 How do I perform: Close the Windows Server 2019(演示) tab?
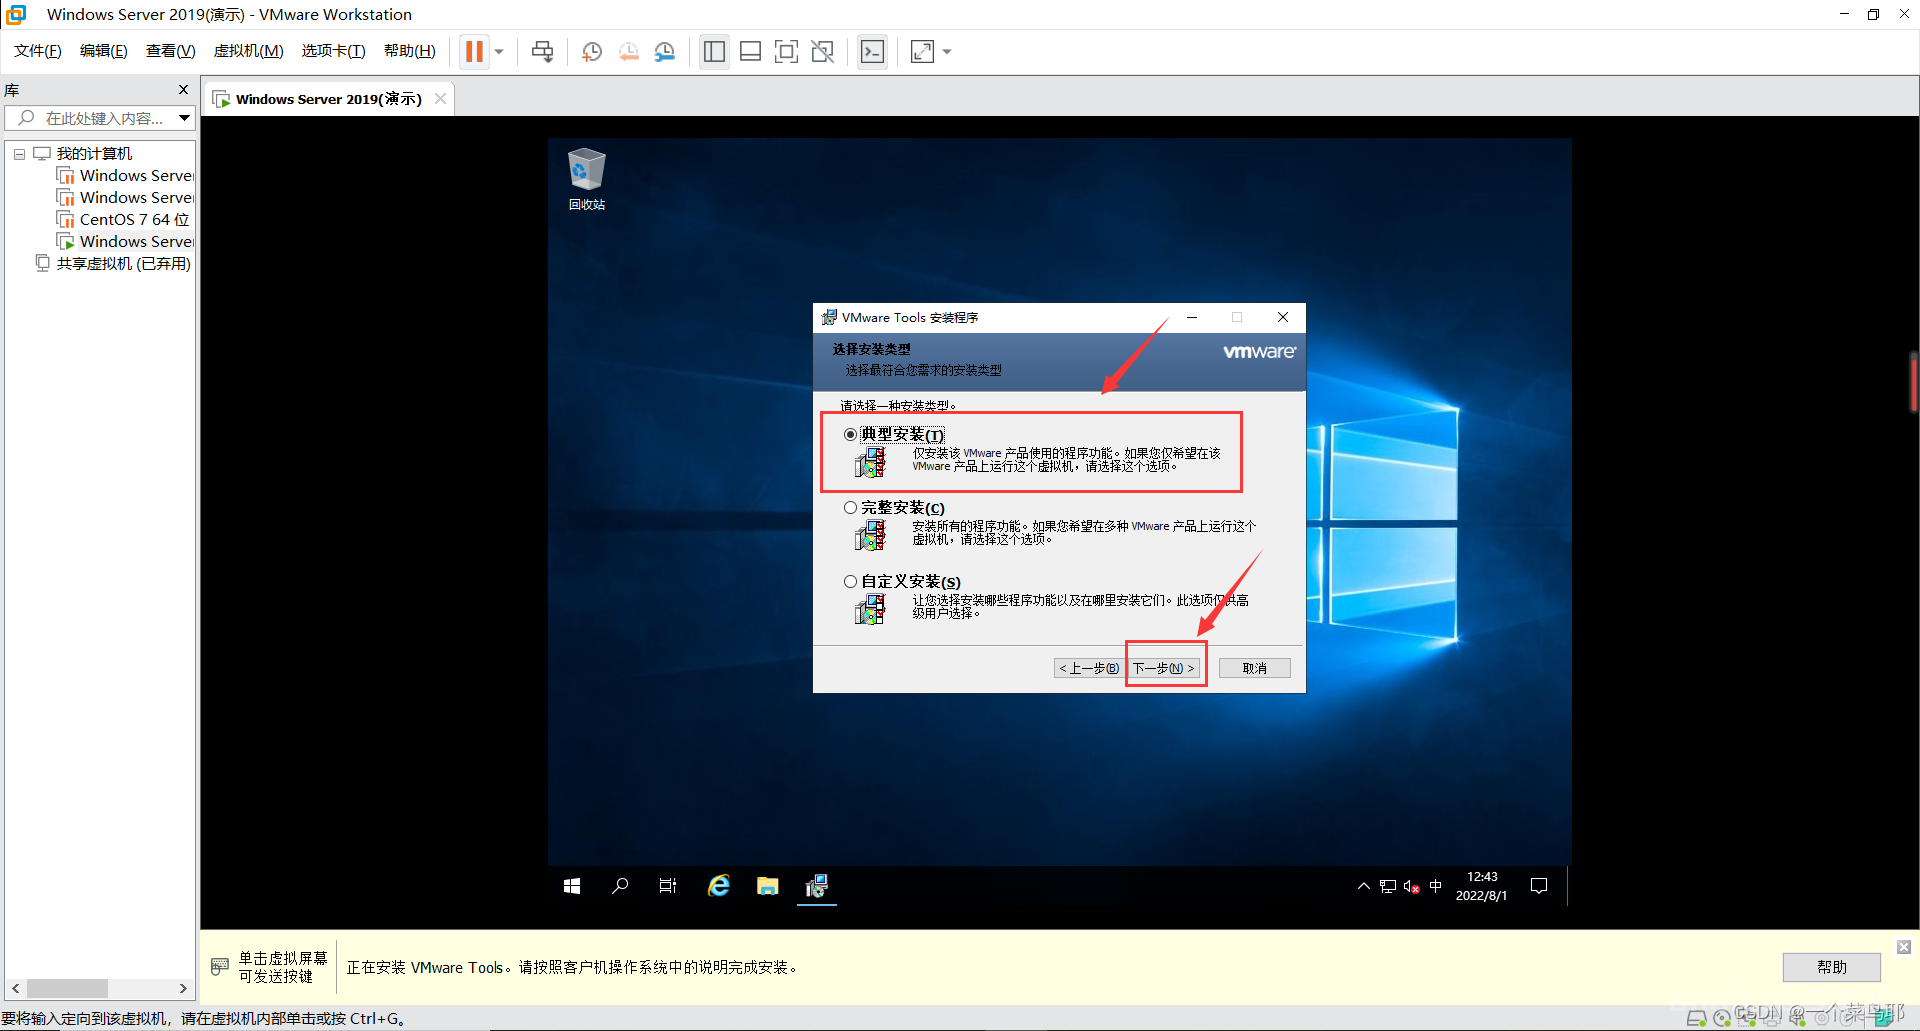click(441, 99)
